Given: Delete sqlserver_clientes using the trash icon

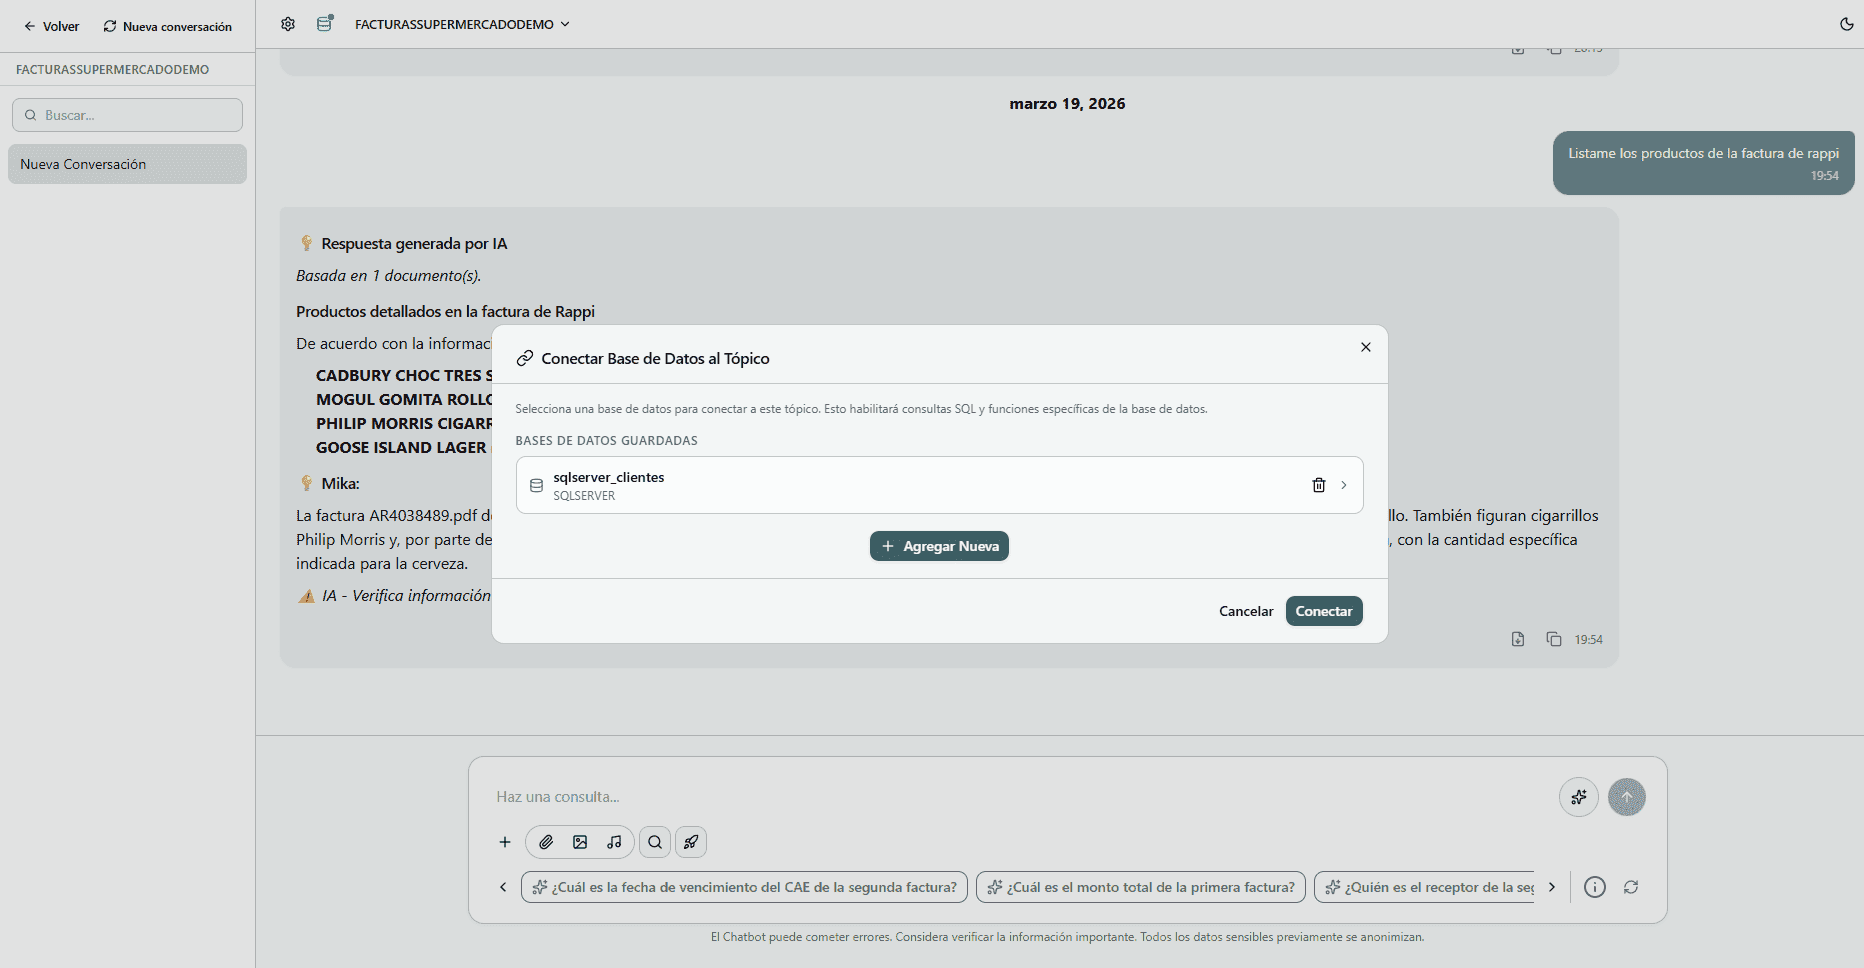Looking at the screenshot, I should click(1318, 485).
